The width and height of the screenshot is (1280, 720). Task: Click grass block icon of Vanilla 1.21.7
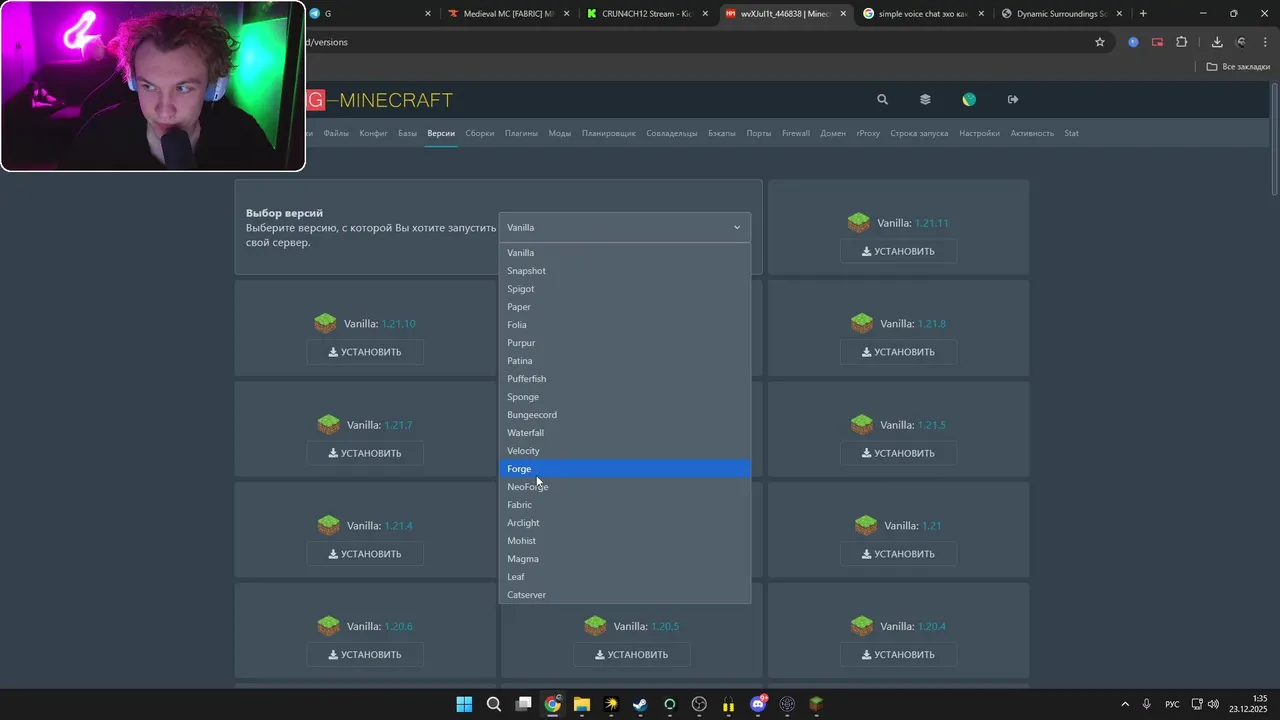pos(328,424)
